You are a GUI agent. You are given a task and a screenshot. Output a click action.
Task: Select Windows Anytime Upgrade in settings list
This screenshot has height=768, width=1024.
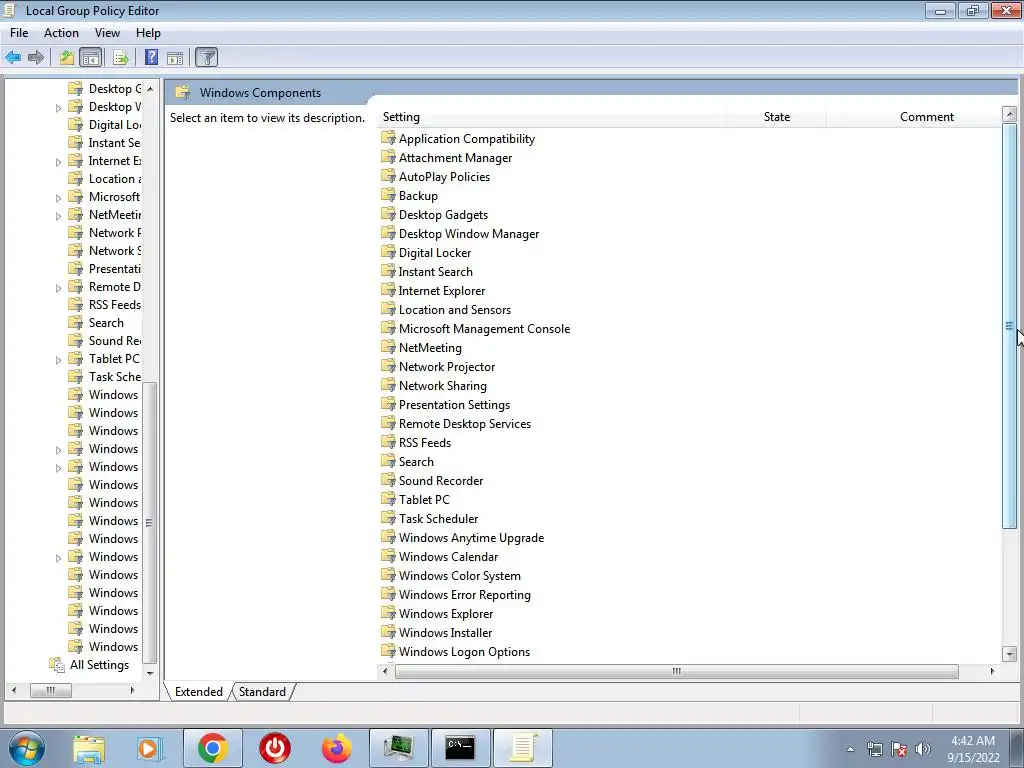471,537
